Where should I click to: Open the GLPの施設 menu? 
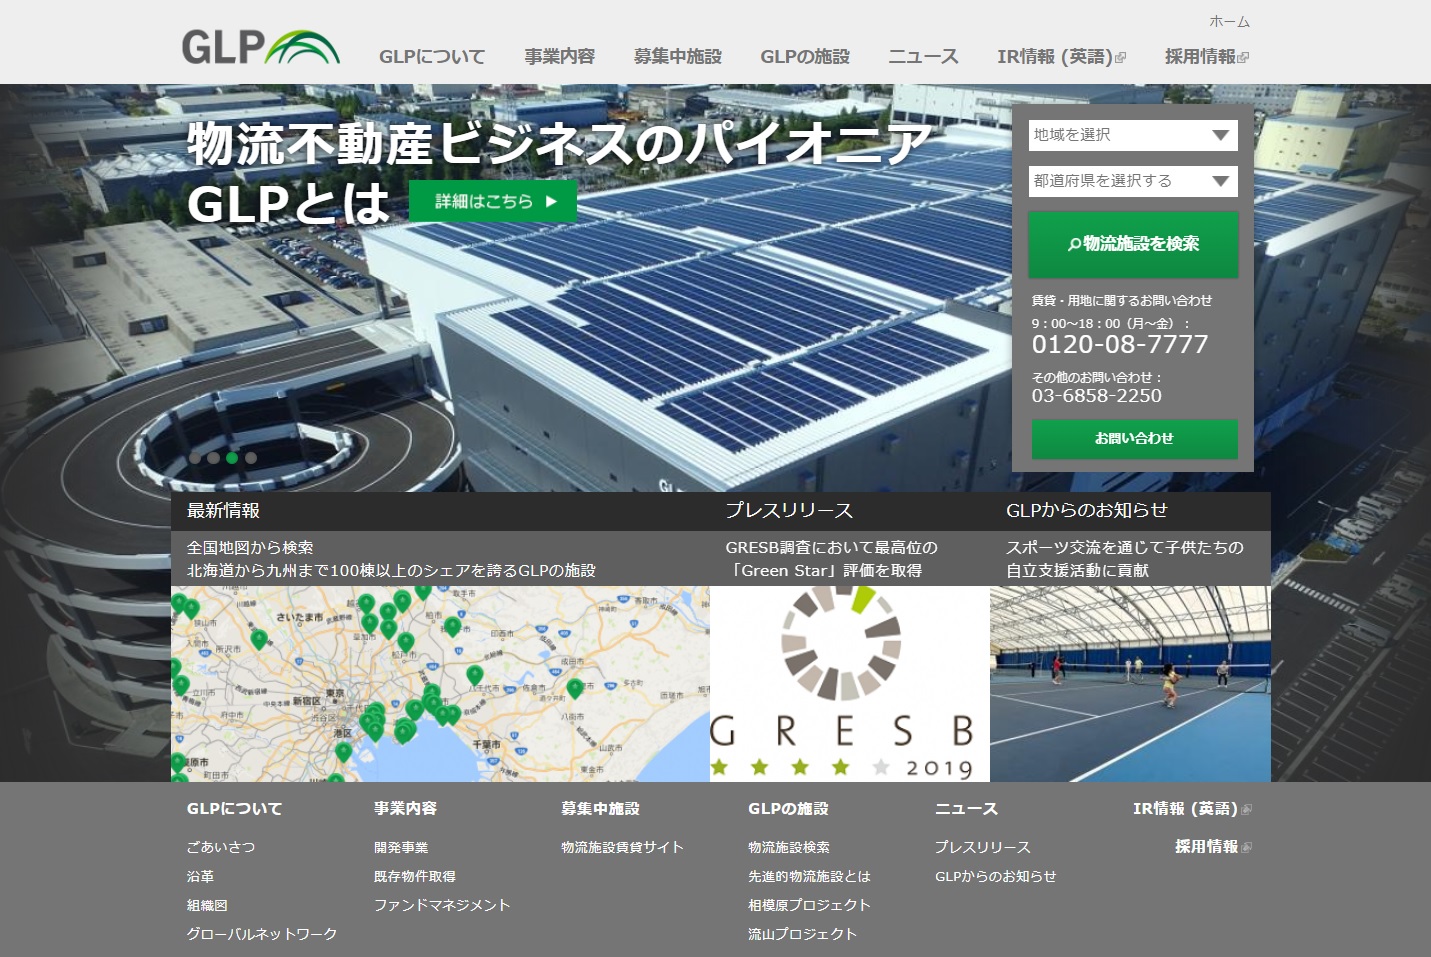click(x=805, y=57)
